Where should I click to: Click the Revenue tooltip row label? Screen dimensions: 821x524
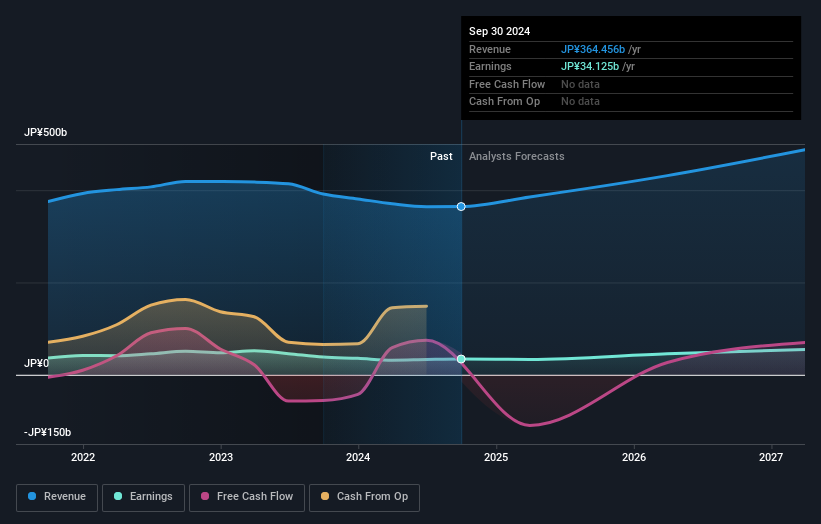point(490,49)
